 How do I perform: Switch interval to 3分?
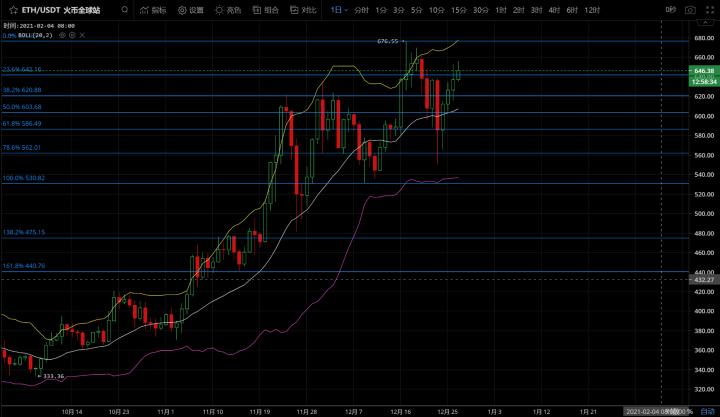(x=399, y=10)
